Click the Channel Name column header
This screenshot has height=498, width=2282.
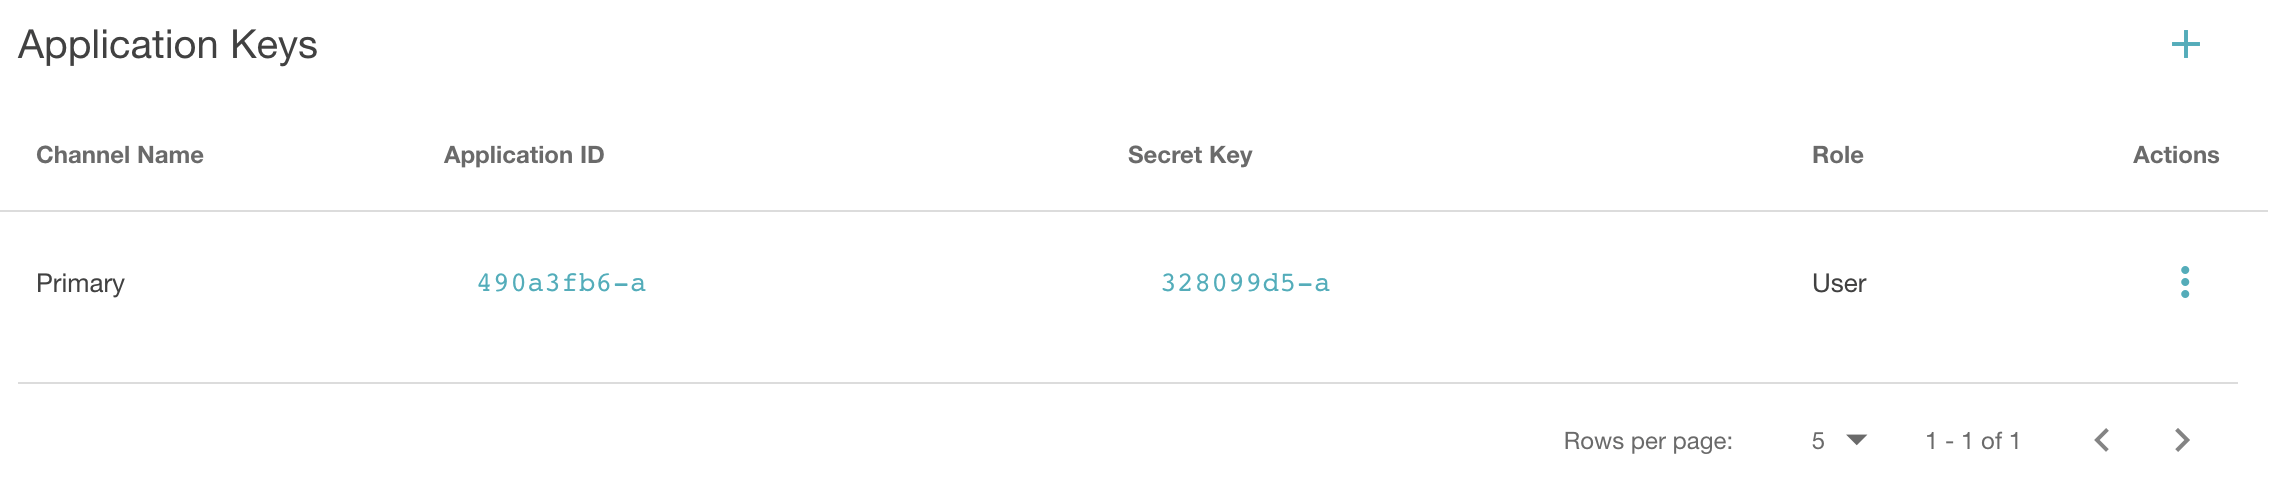(x=120, y=155)
